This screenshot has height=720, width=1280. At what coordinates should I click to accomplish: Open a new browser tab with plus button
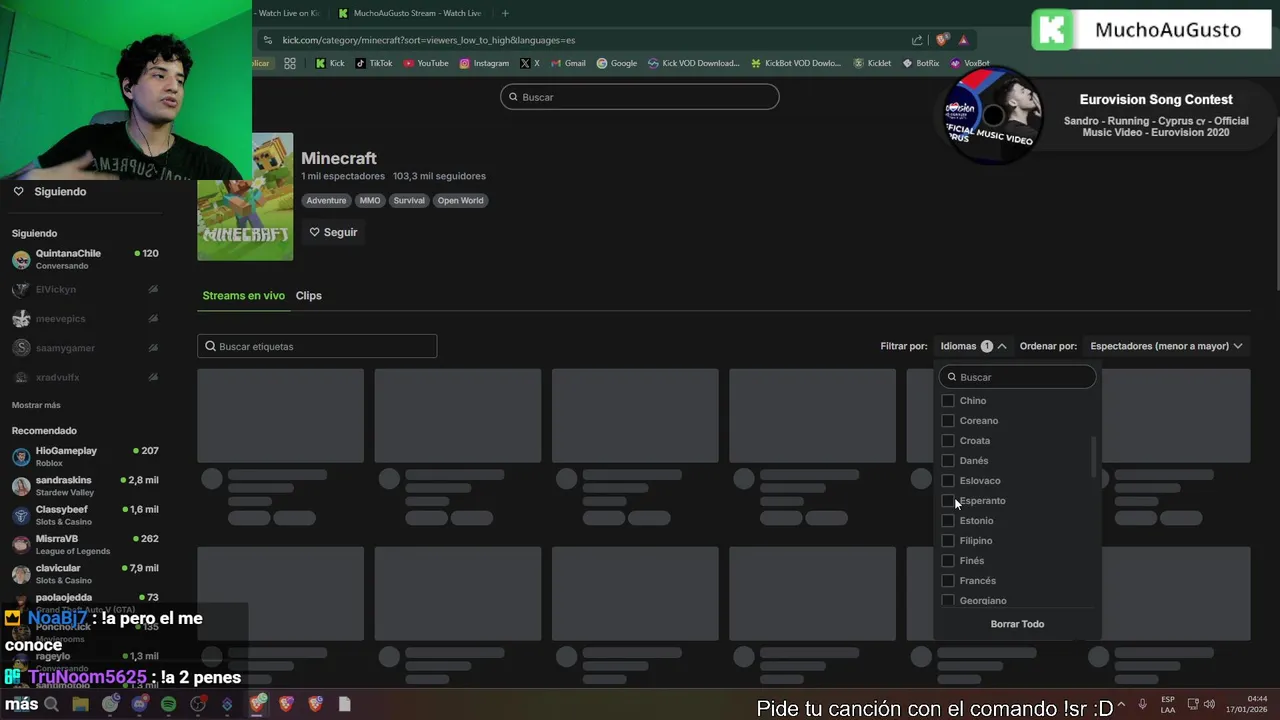(x=505, y=13)
